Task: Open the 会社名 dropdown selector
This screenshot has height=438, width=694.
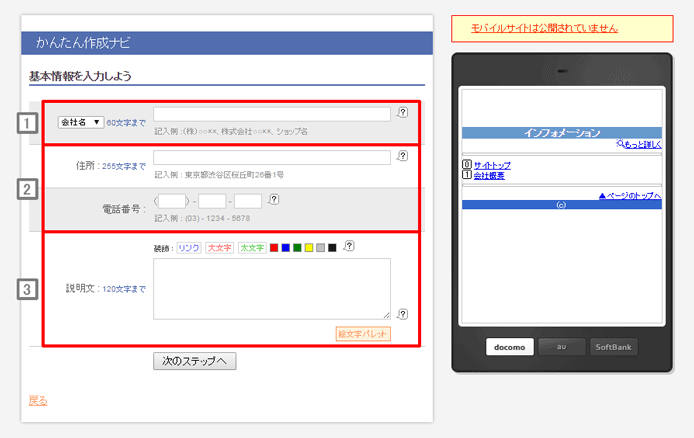Action: (x=80, y=122)
